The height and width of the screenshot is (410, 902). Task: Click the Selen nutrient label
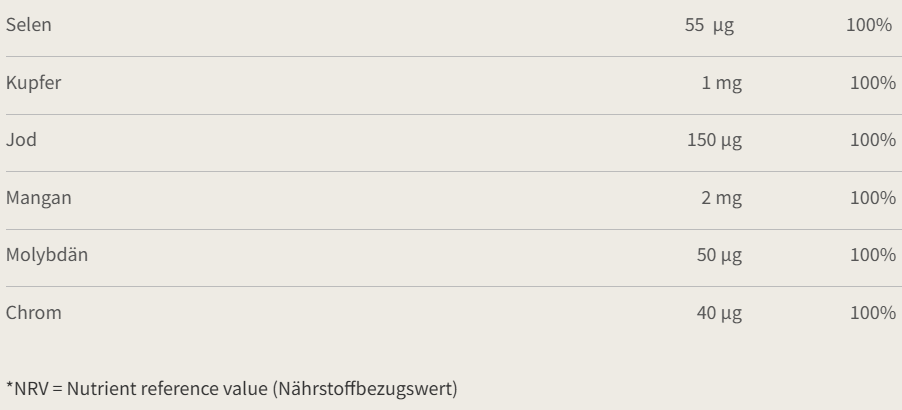point(29,25)
